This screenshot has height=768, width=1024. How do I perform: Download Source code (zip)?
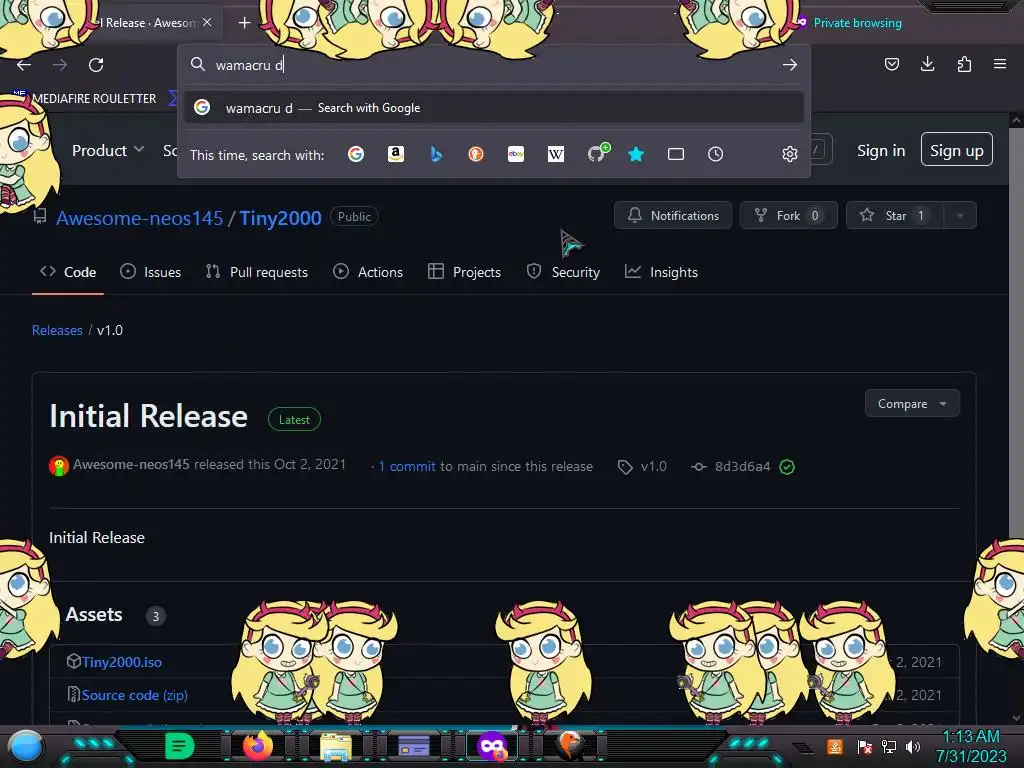135,695
